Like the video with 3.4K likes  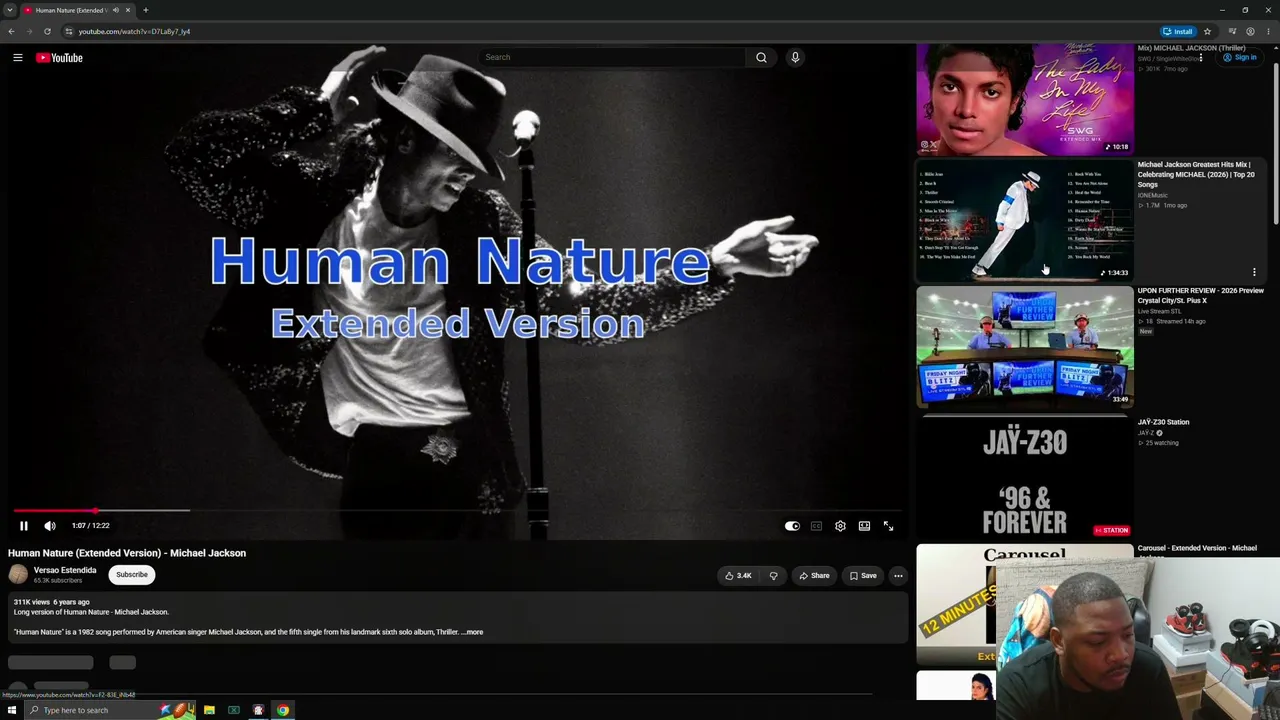(738, 576)
